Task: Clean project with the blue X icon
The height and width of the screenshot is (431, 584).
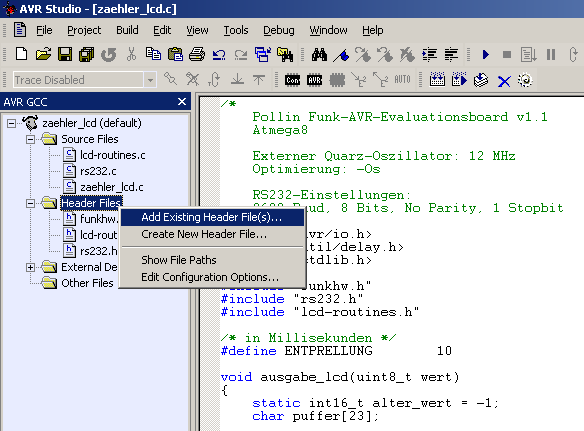Action: tap(504, 80)
